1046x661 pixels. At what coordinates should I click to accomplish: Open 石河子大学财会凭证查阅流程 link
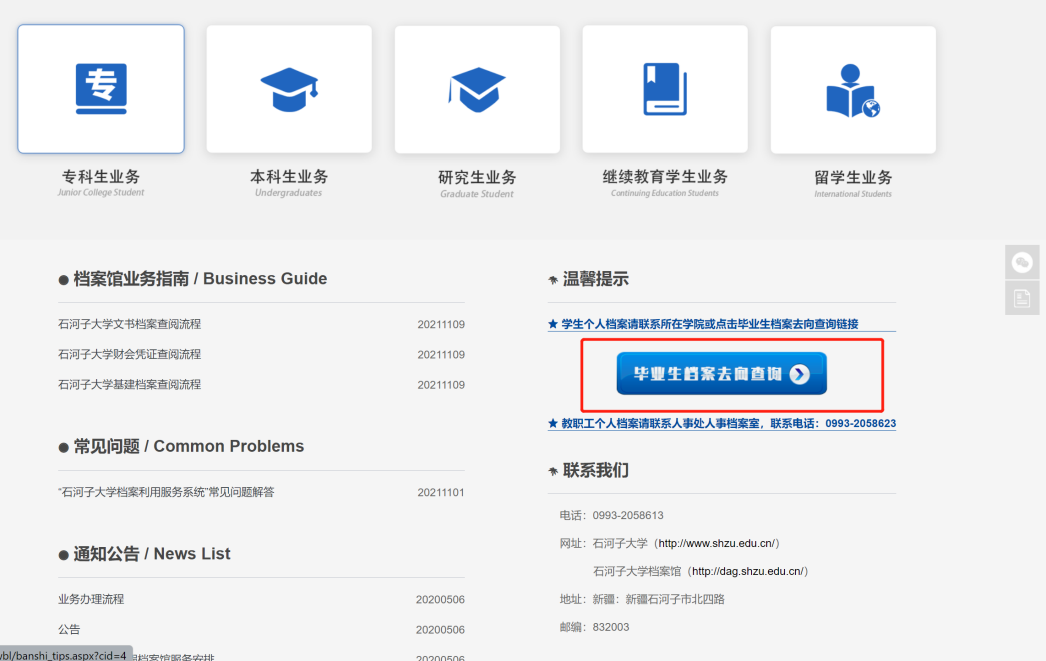coord(130,355)
